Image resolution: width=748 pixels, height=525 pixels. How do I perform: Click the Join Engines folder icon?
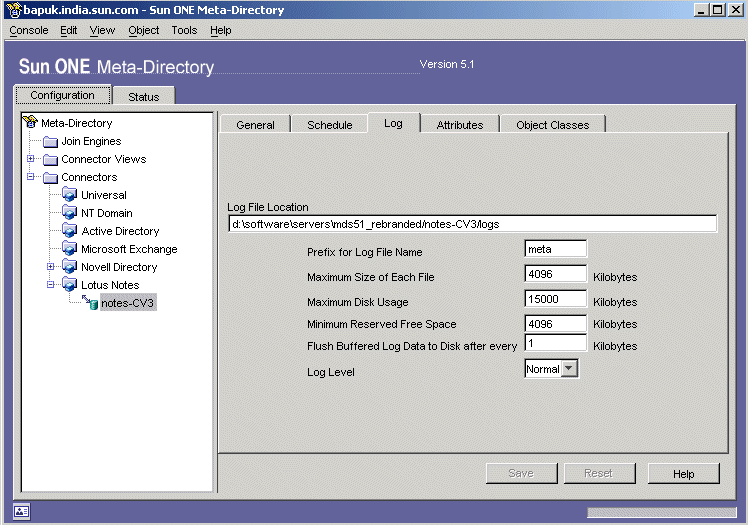[x=50, y=142]
